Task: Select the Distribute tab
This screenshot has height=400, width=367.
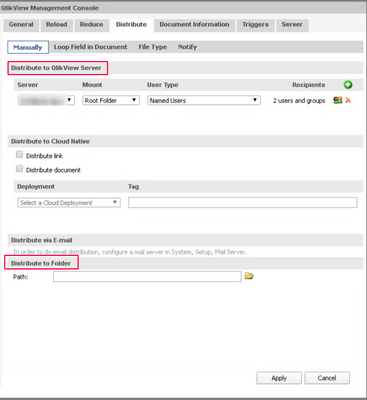Action: [x=131, y=25]
